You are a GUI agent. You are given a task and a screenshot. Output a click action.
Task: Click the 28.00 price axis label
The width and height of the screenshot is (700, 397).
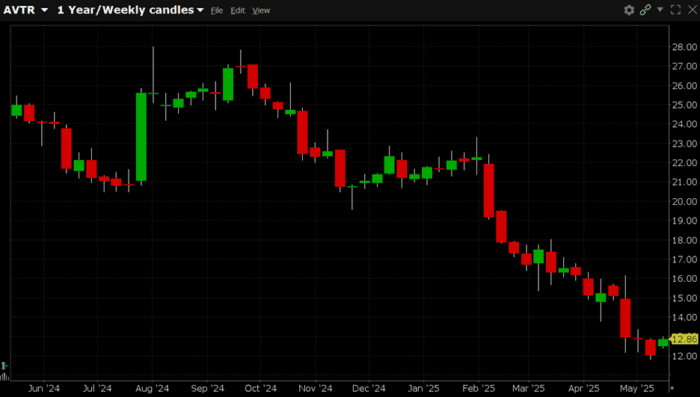tap(684, 47)
